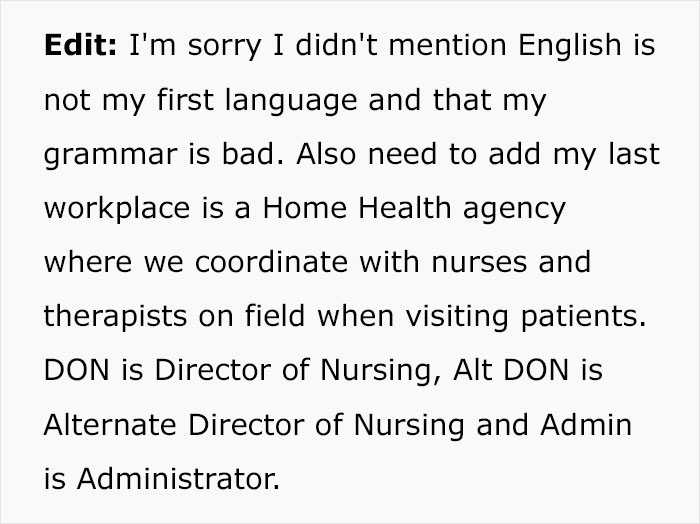Click the word 'Alternate'

pos(110,424)
